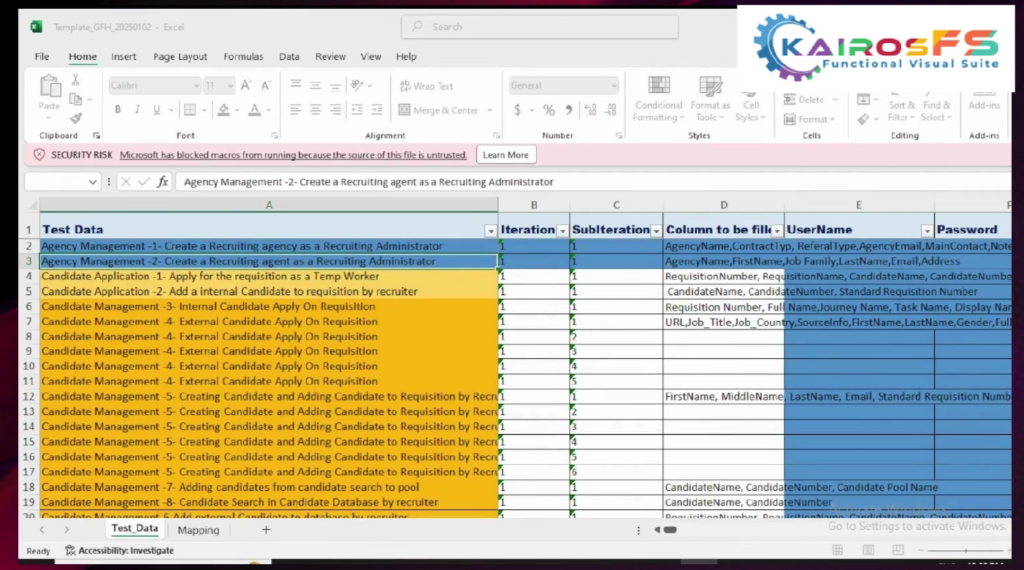This screenshot has width=1024, height=570.
Task: Click the Learn More button
Action: click(x=506, y=155)
